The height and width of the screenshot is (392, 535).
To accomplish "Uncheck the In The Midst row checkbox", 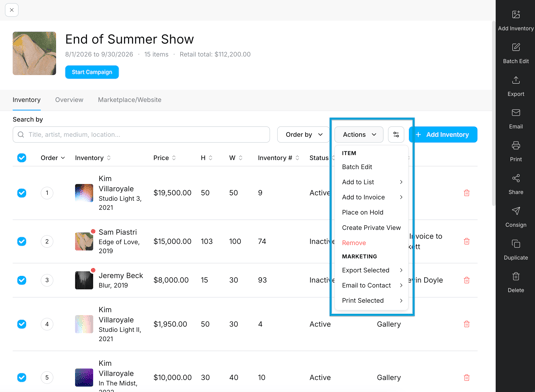I will pyautogui.click(x=21, y=377).
